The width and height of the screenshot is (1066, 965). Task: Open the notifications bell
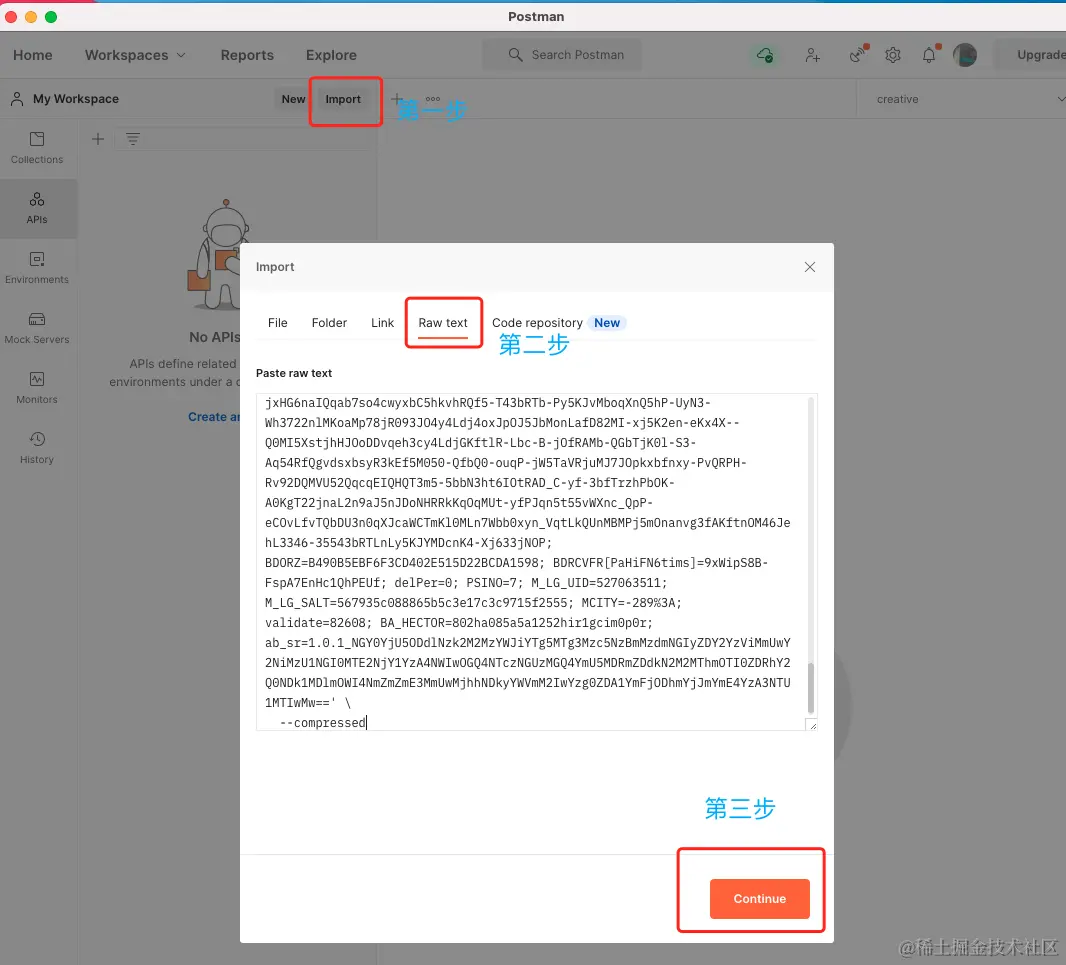(929, 54)
